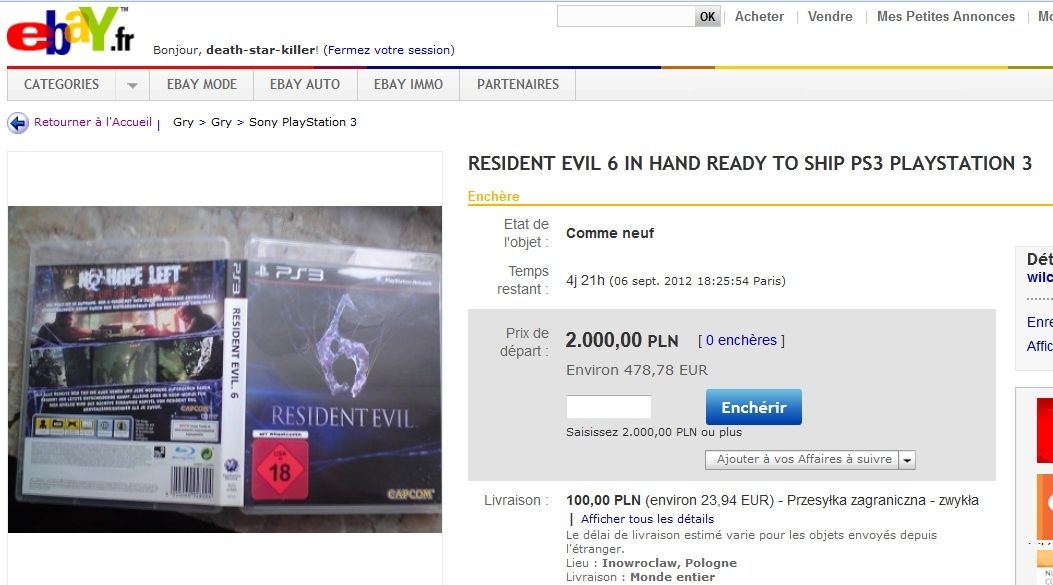
Task: Click Fermez votre session link
Action: click(x=389, y=50)
